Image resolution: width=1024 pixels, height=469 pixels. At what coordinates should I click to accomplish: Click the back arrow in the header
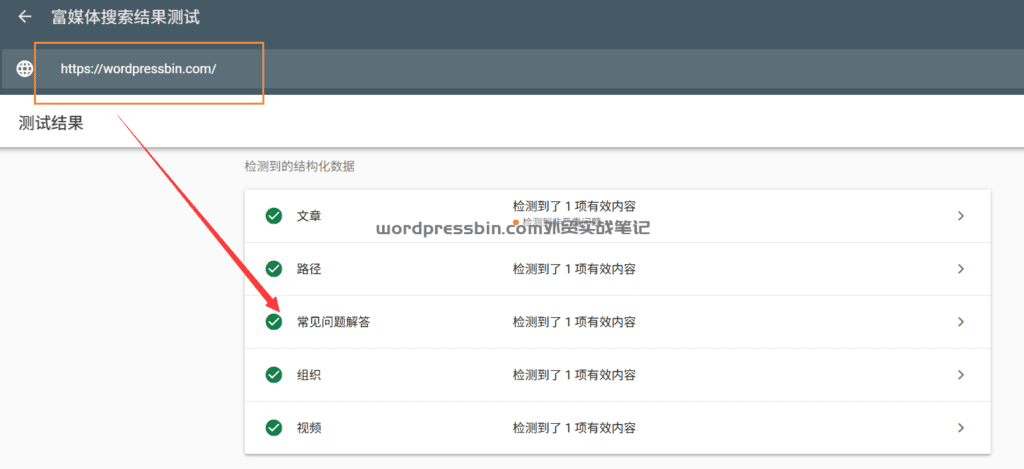pyautogui.click(x=25, y=17)
